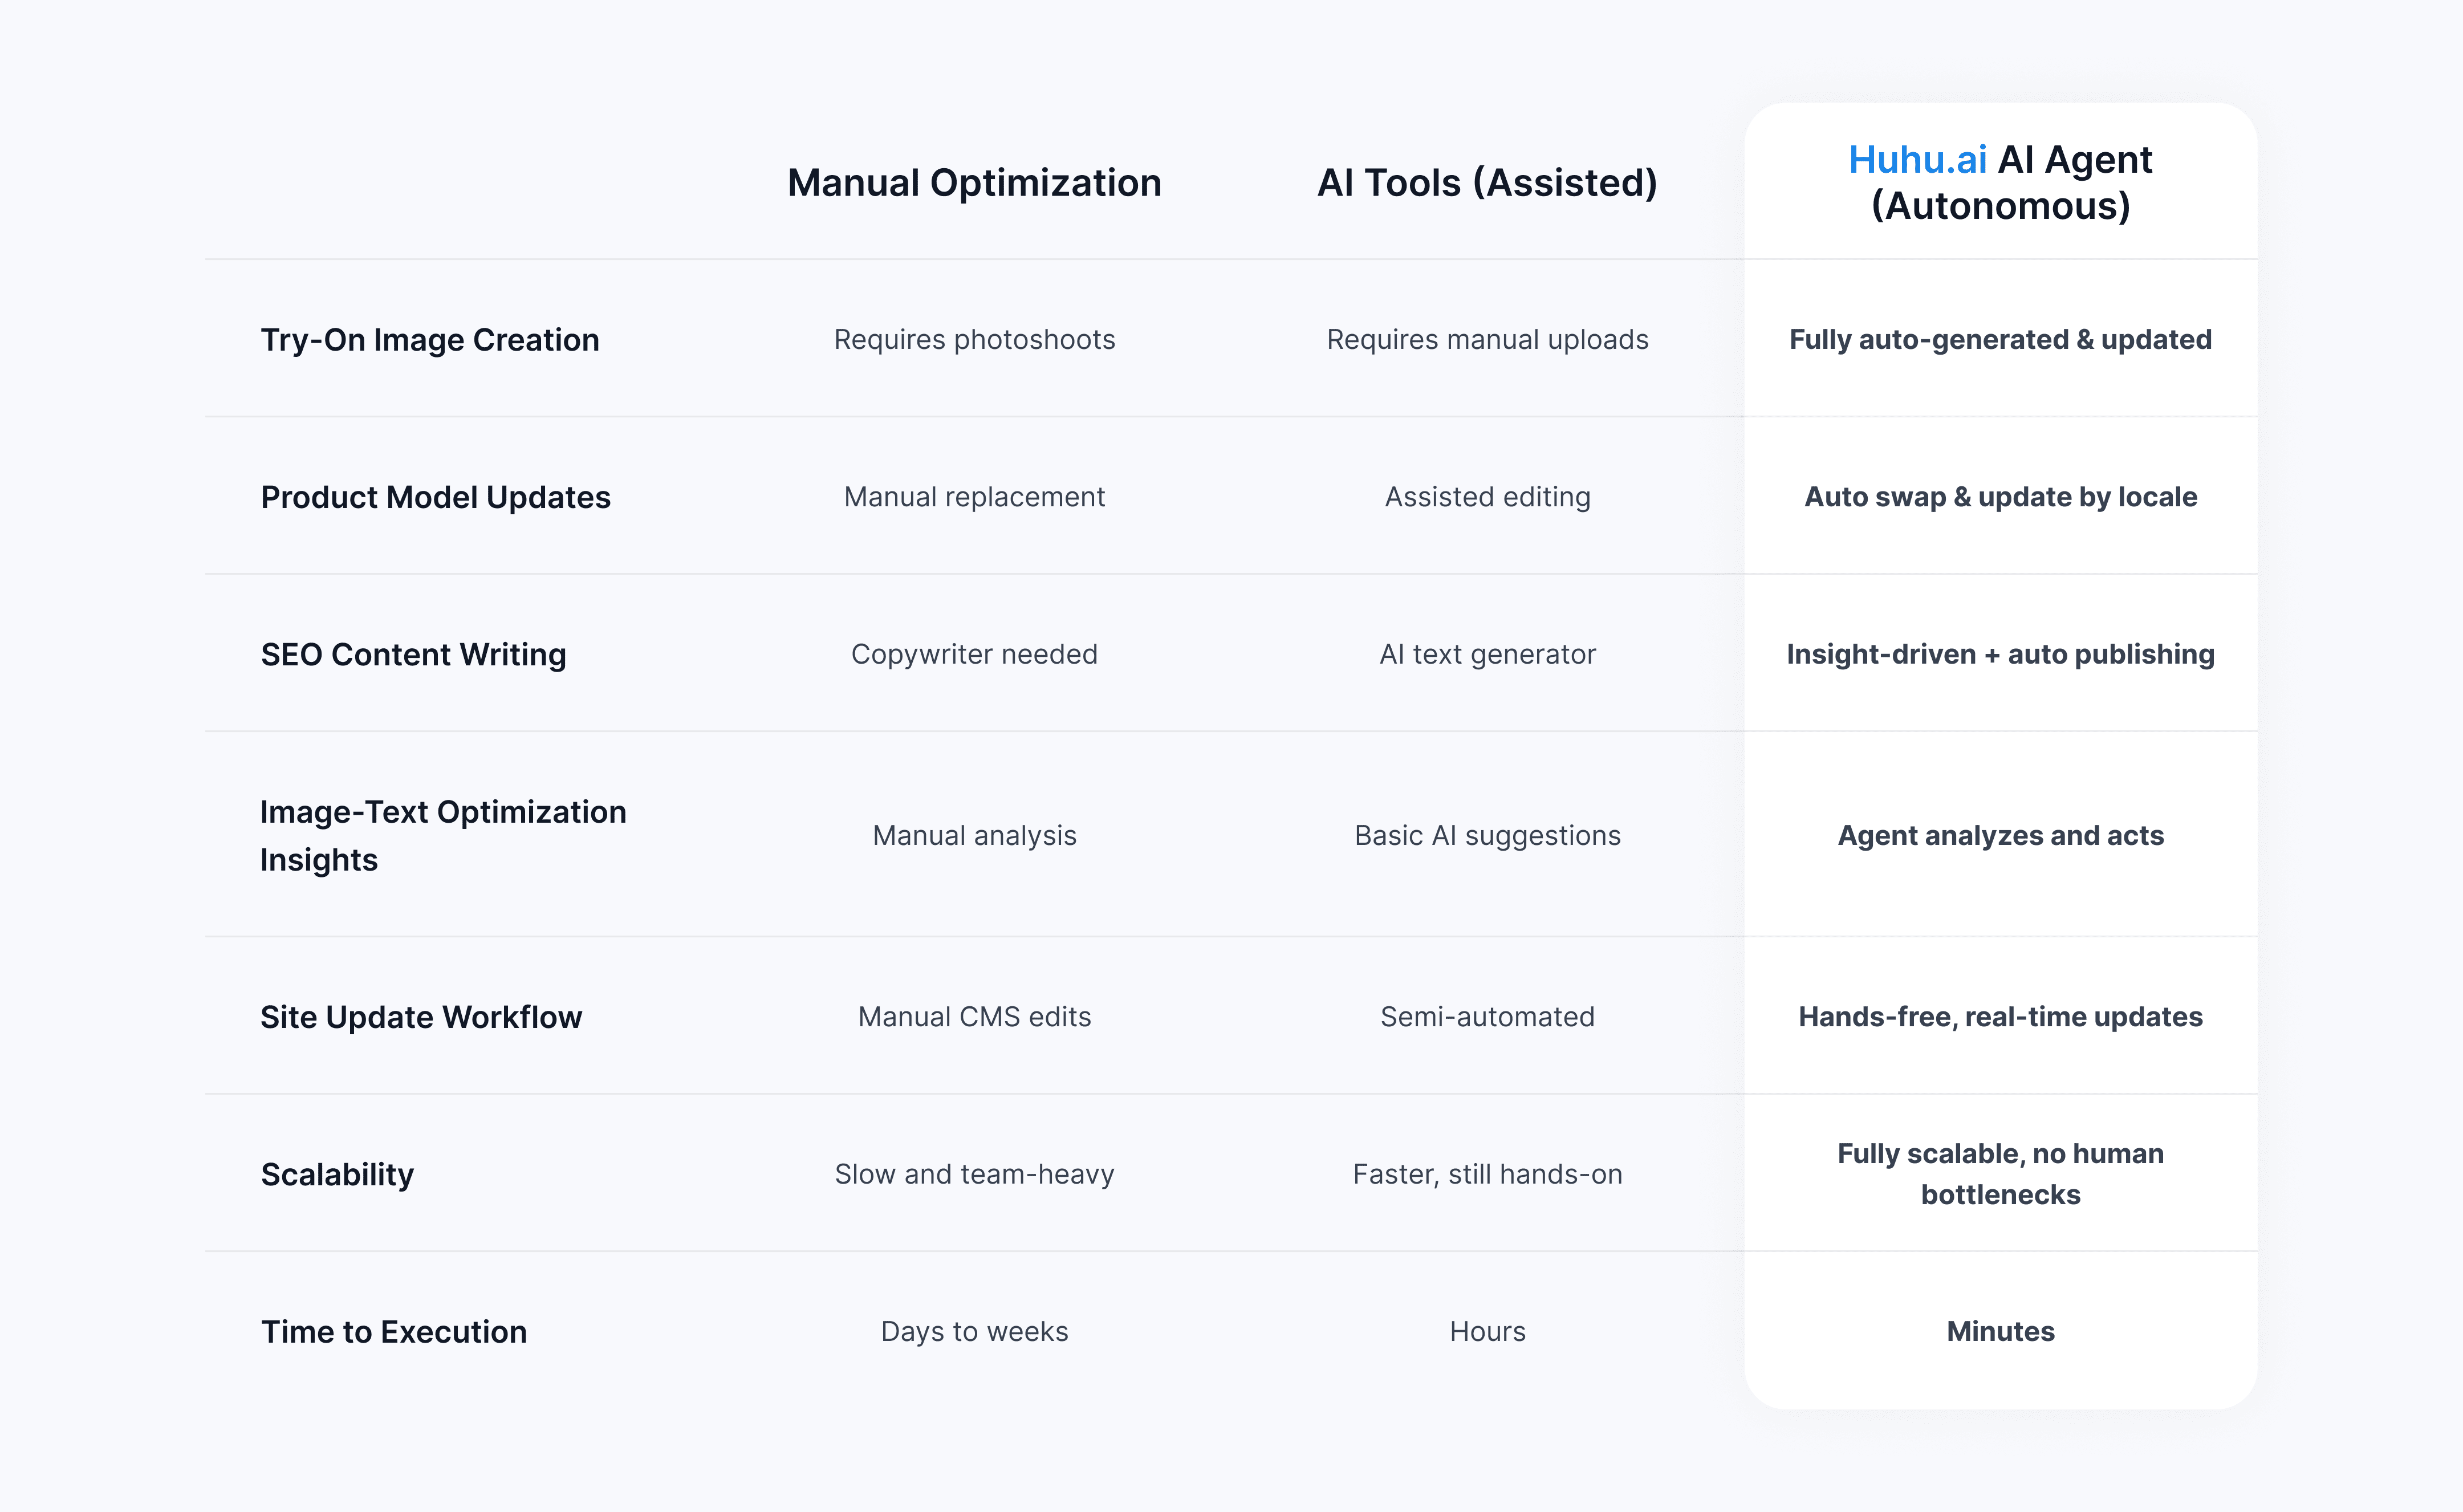Click the Huhu.ai AI Agent (Autonomous) header
The image size is (2463, 1512).
(x=2000, y=183)
